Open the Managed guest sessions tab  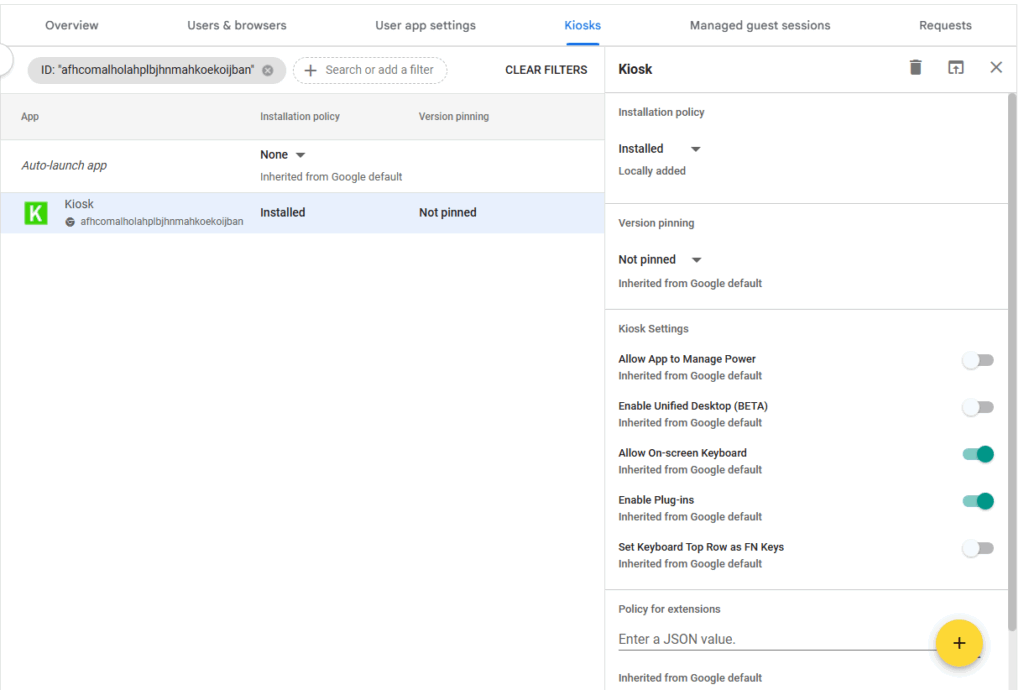click(759, 25)
